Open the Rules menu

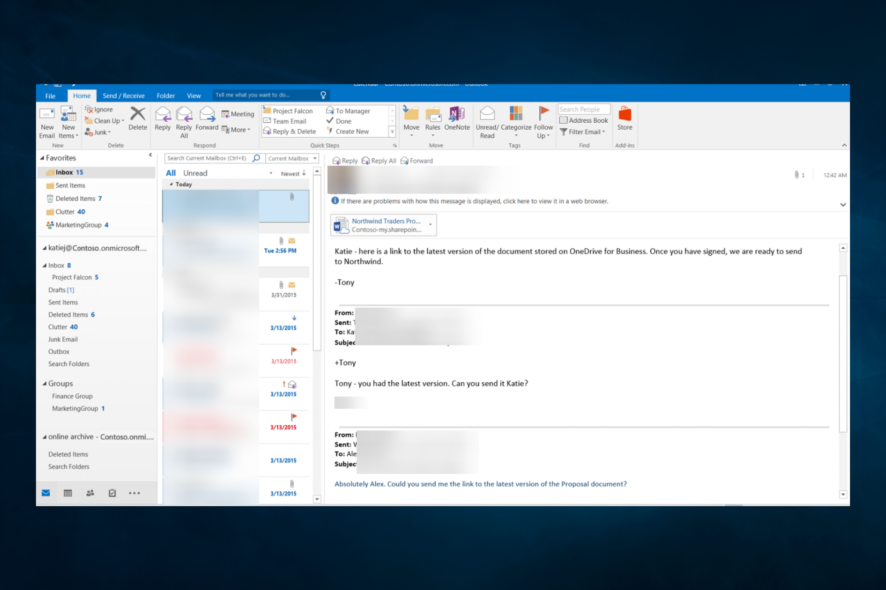coord(433,121)
